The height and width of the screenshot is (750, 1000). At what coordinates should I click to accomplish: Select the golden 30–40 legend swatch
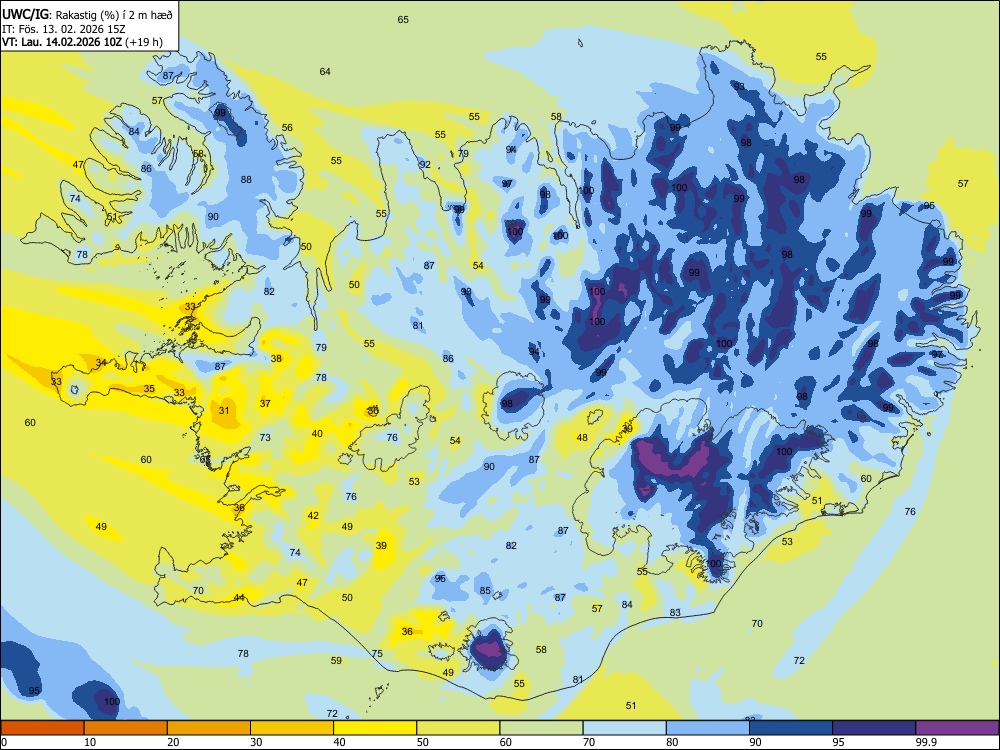pos(292,728)
